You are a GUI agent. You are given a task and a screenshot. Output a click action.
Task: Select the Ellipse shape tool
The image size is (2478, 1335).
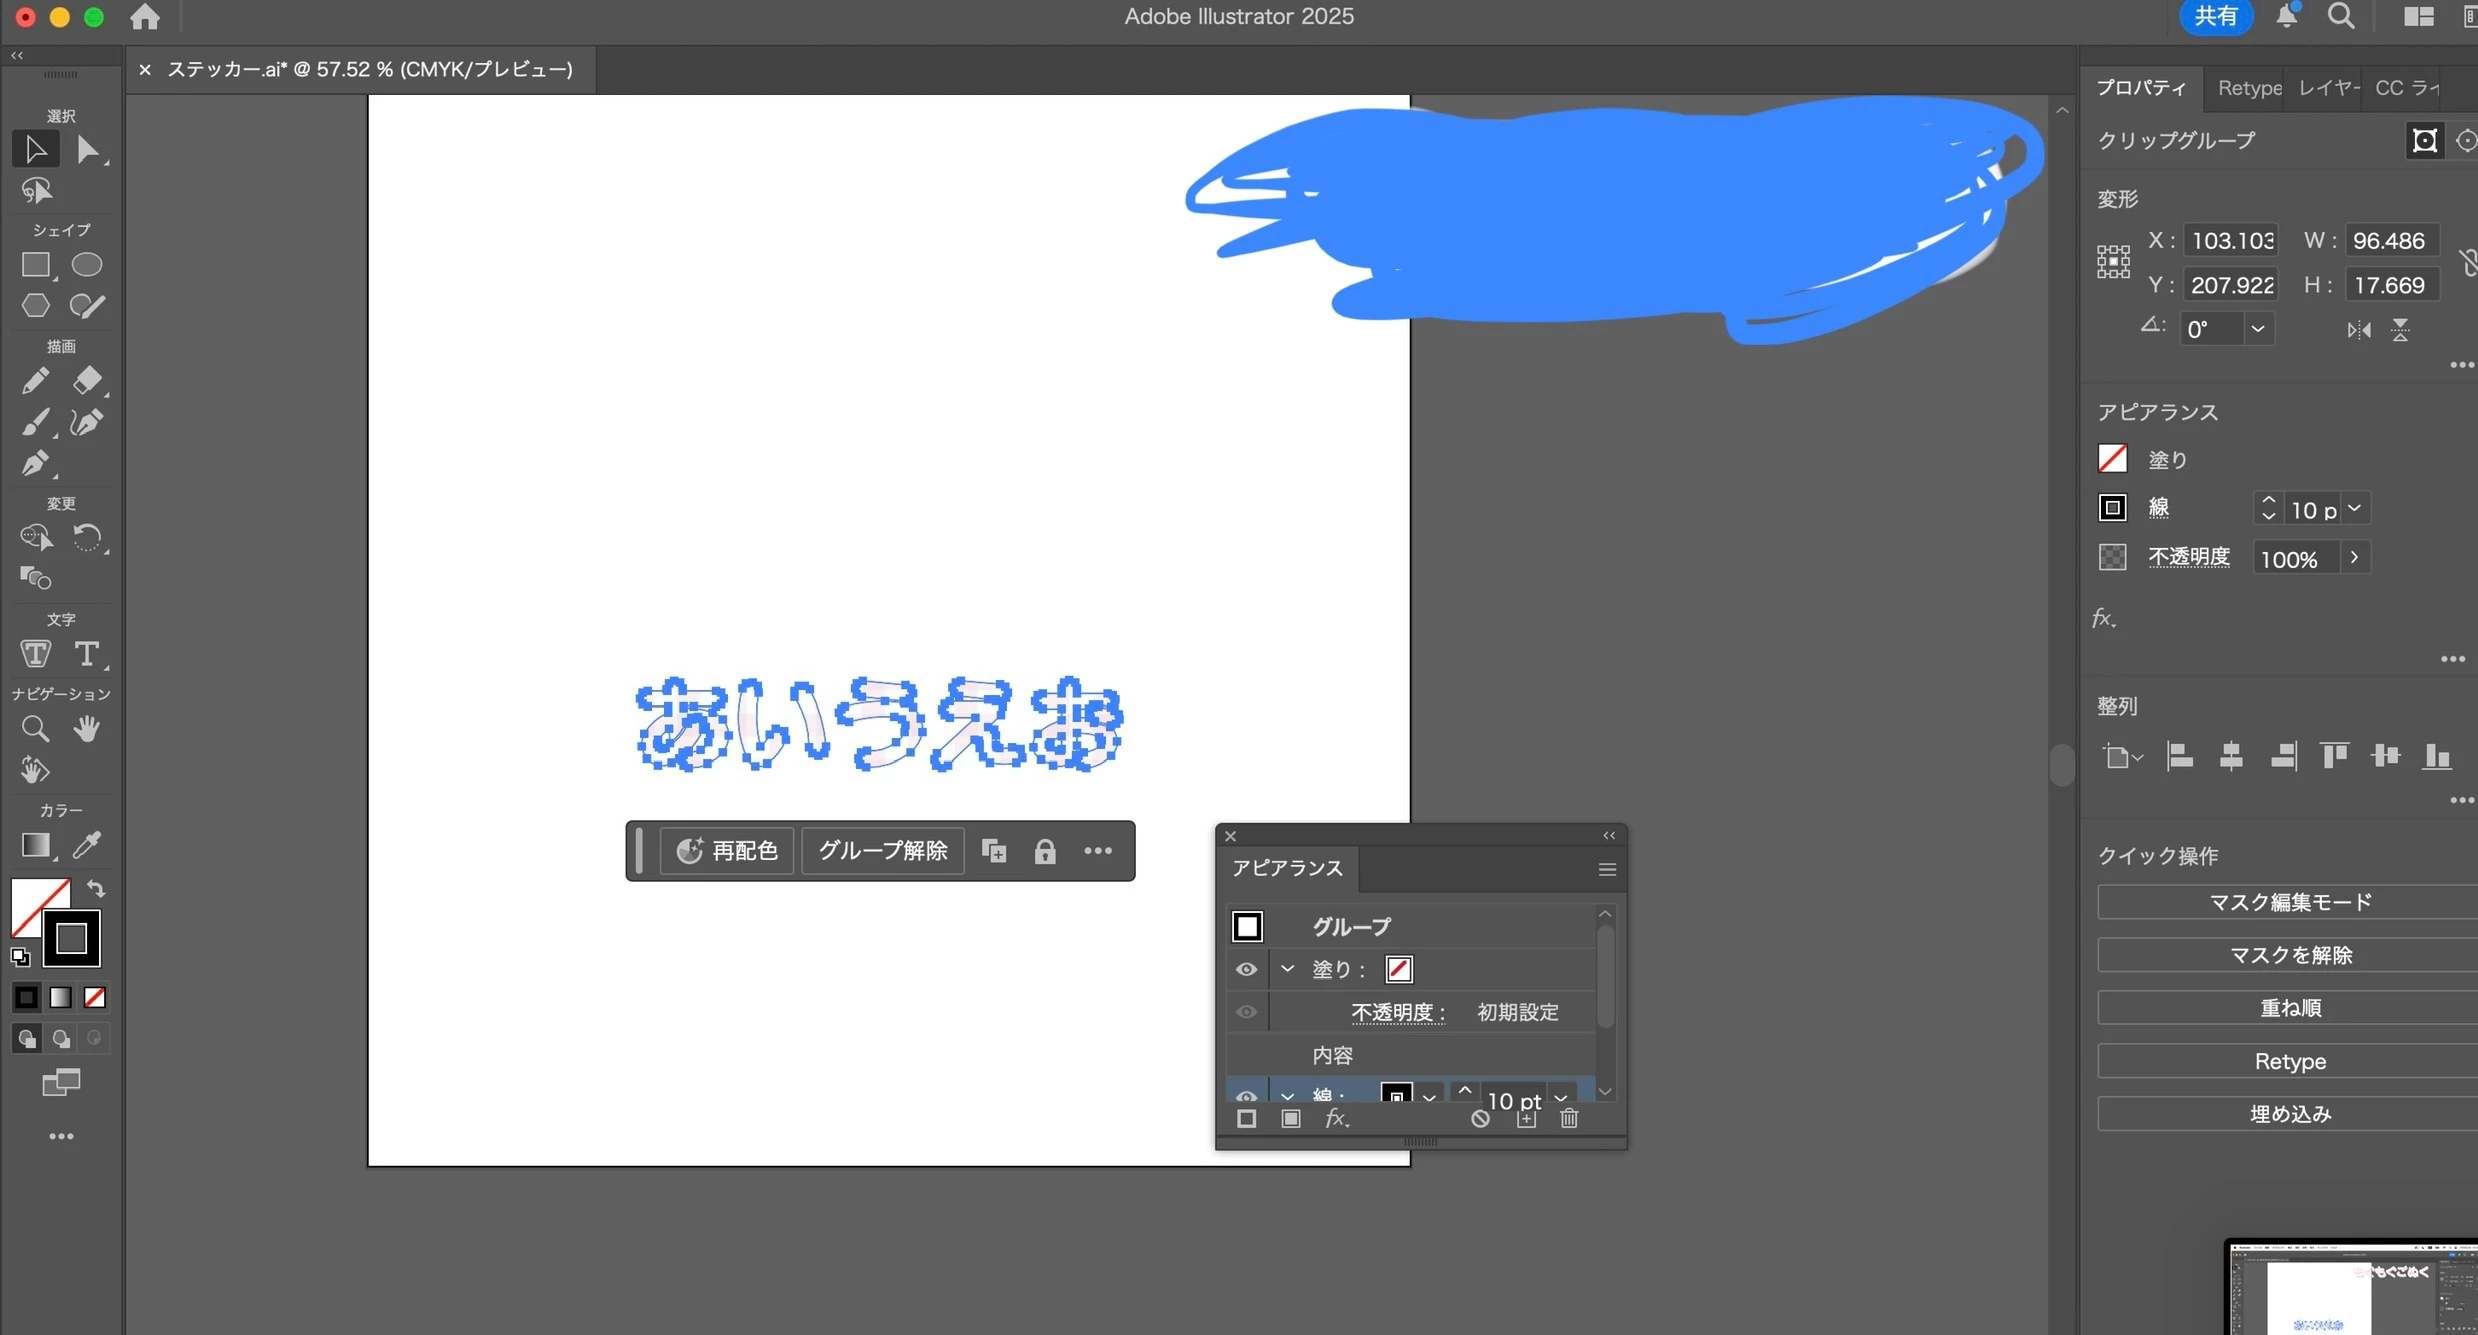87,265
